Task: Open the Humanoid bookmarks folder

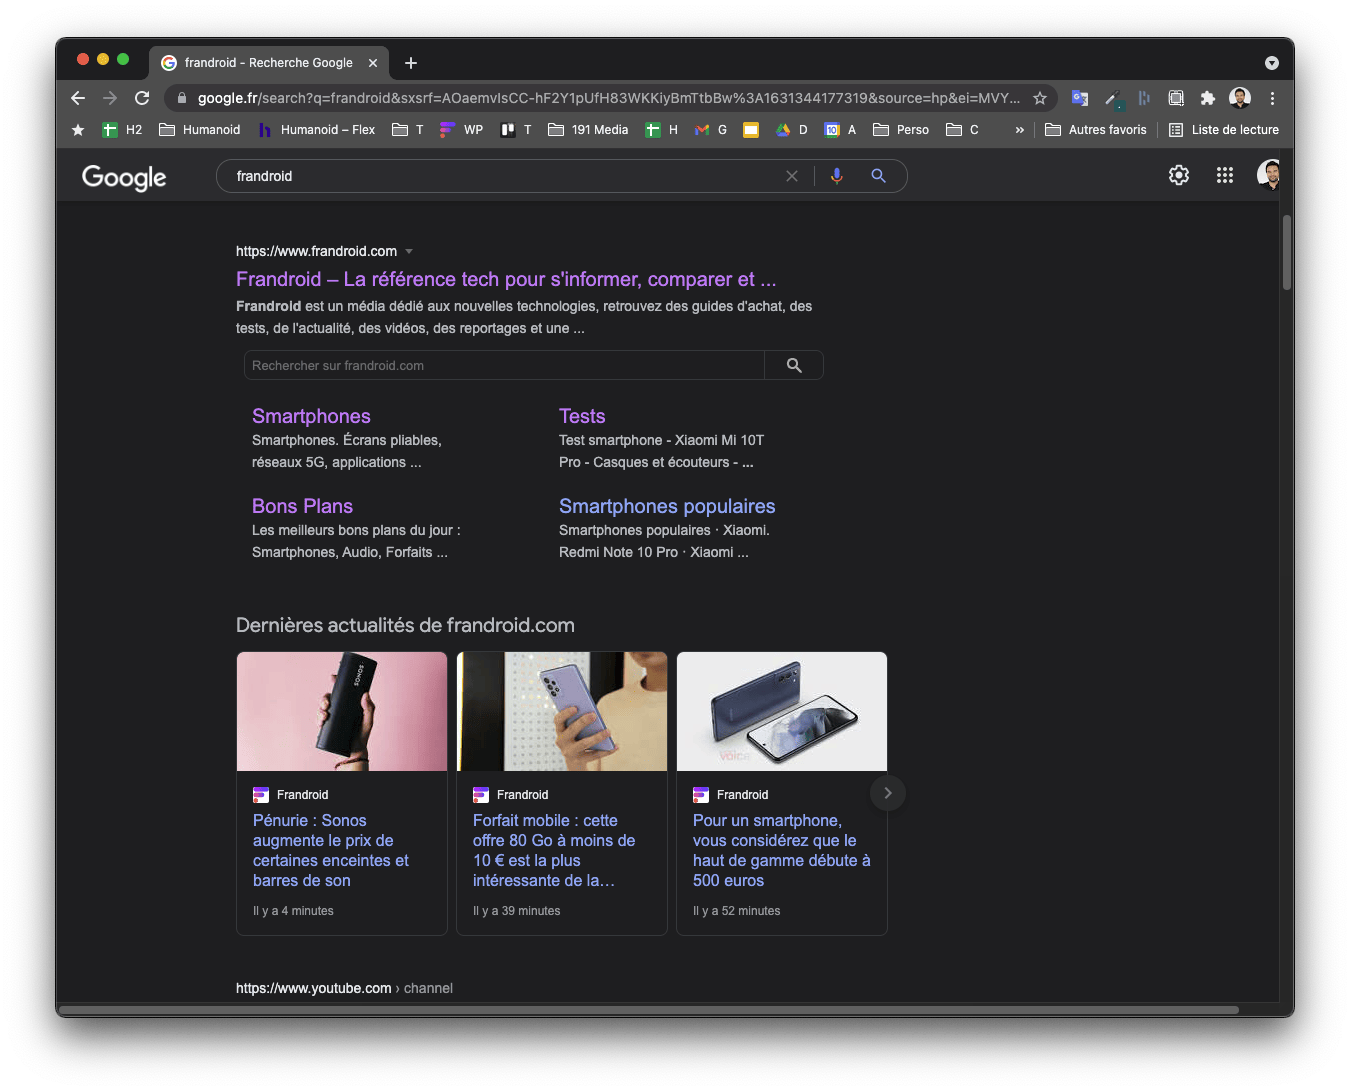Action: point(200,130)
